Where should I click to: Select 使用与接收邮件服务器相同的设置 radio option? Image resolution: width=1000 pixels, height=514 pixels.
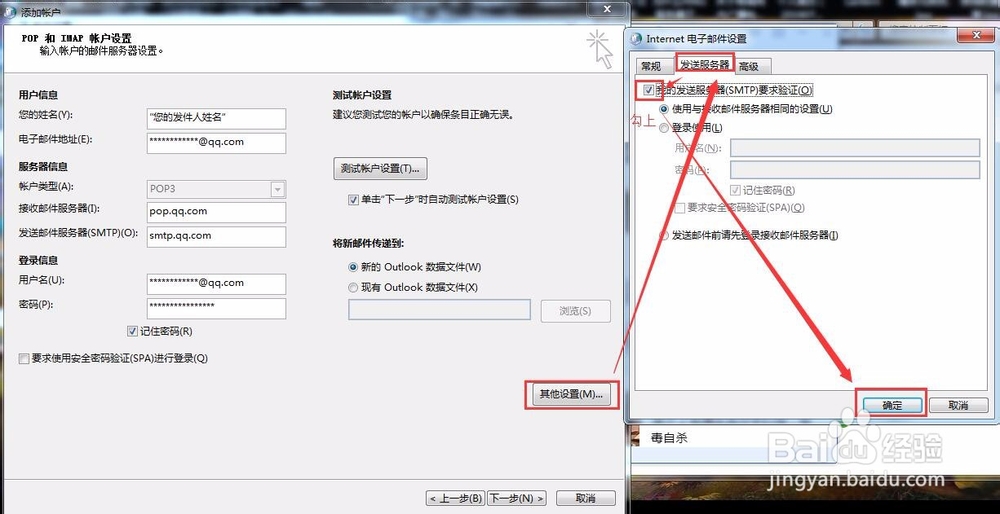665,109
